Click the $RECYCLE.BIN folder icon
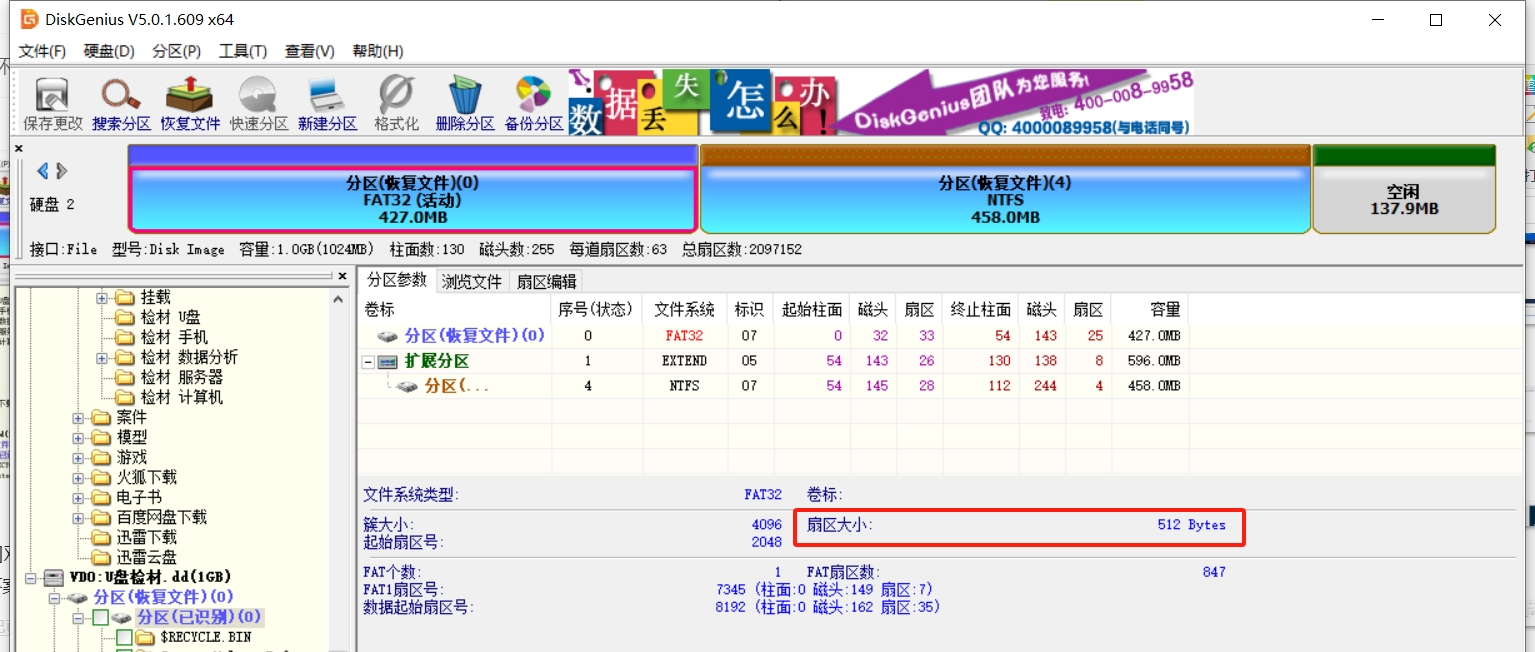Image resolution: width=1535 pixels, height=652 pixels. click(x=146, y=637)
